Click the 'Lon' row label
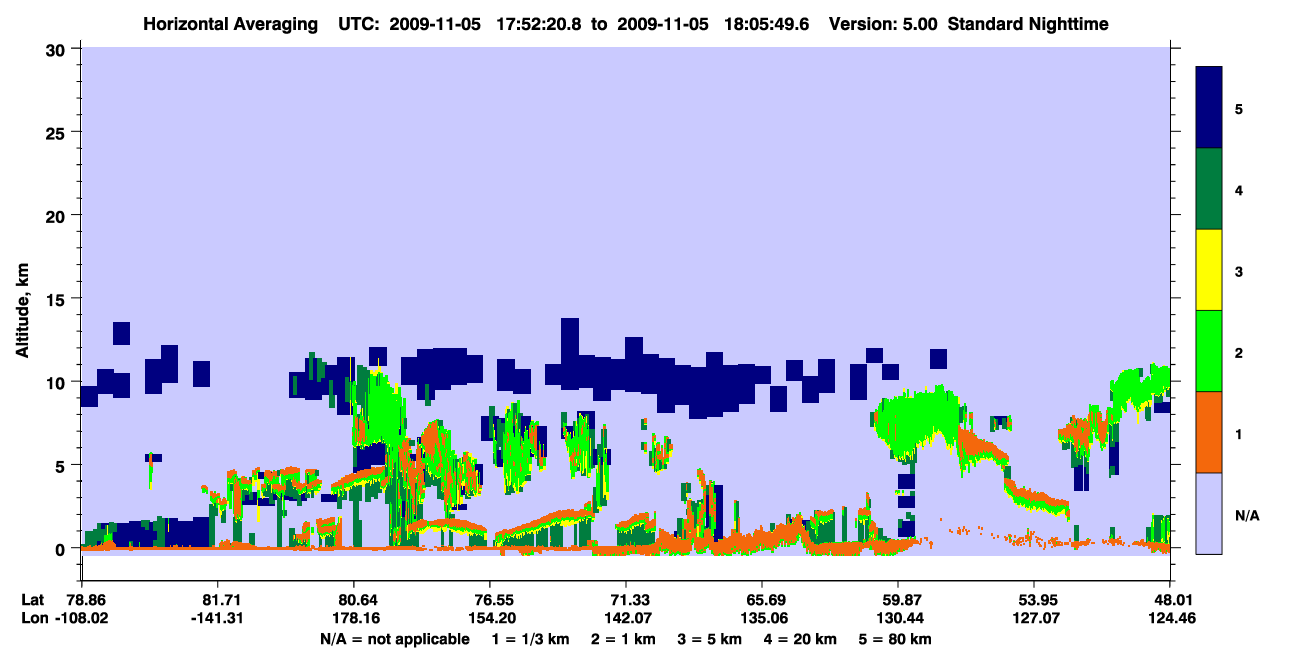1300x667 pixels. [x=34, y=618]
